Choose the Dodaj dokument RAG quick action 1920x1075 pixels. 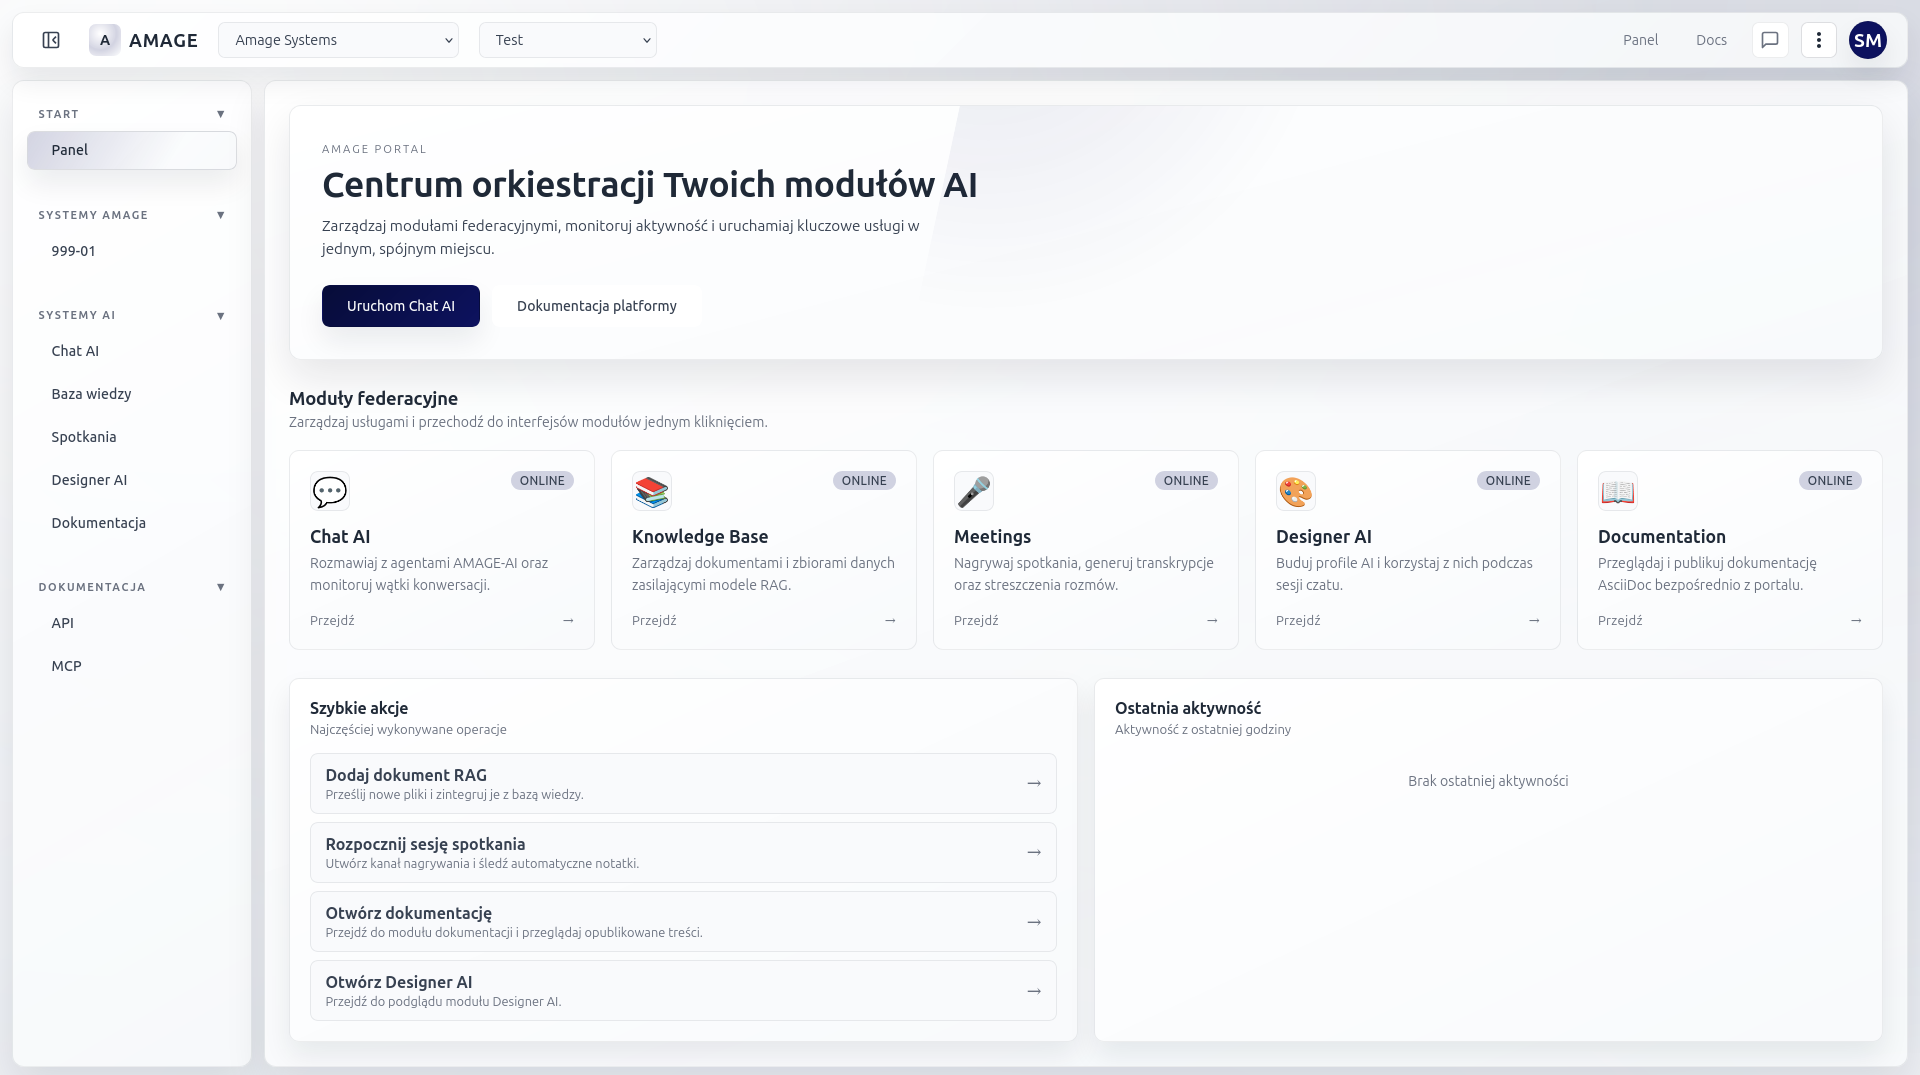682,783
